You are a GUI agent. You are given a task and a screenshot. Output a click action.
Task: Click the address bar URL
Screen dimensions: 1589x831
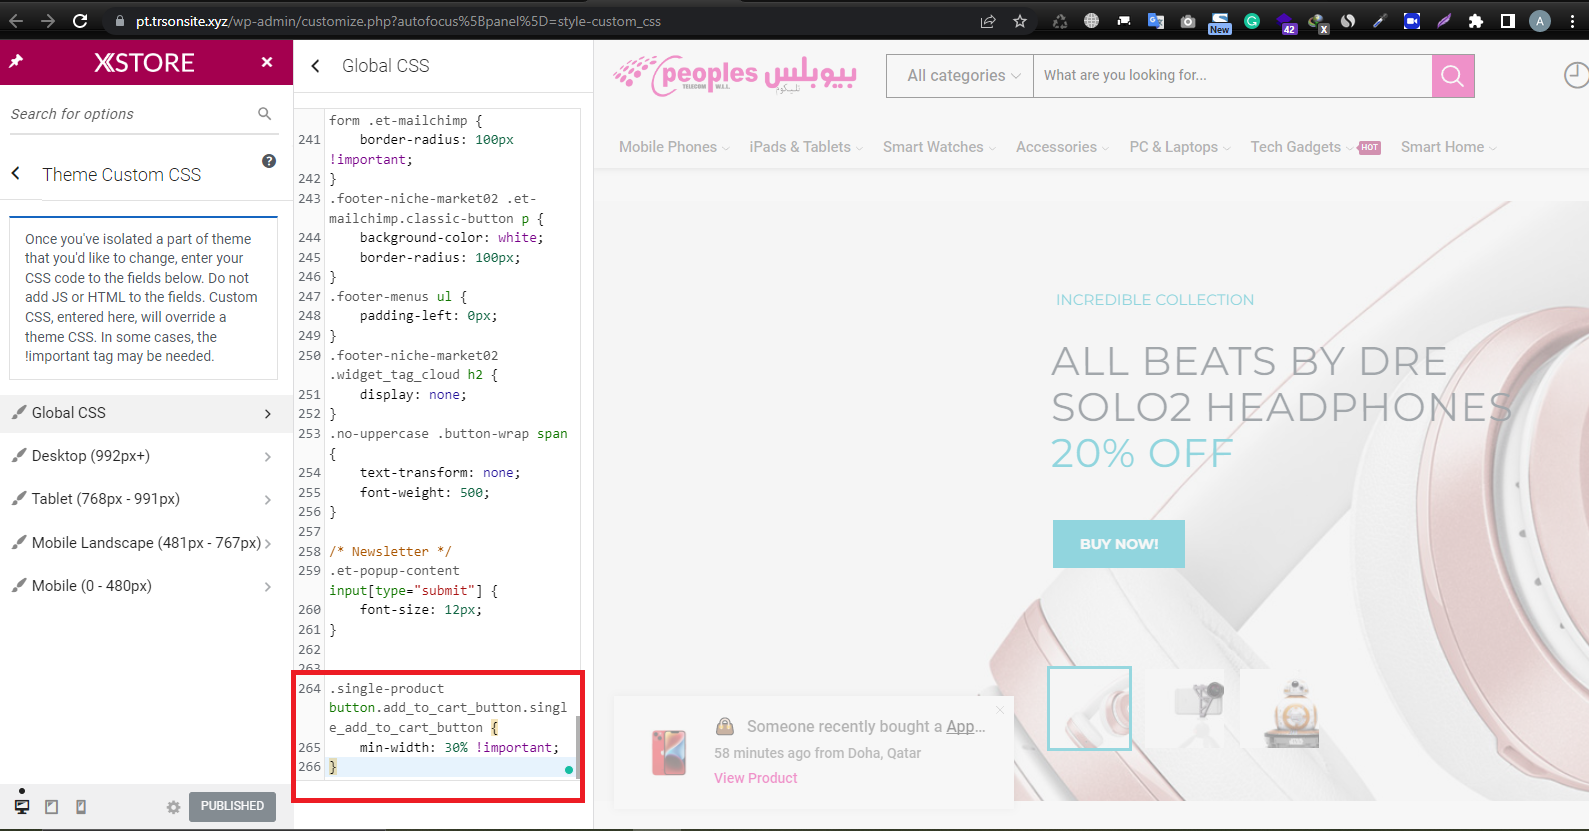[x=398, y=21]
